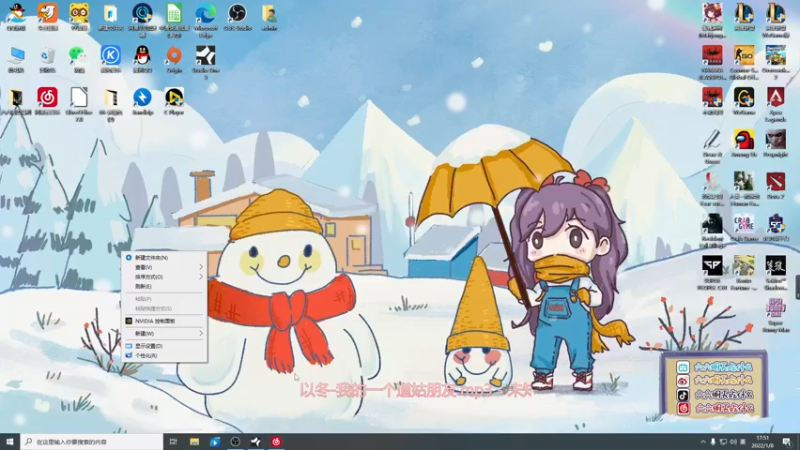Open the taskbar clock and date
The height and width of the screenshot is (450, 800).
tap(762, 442)
